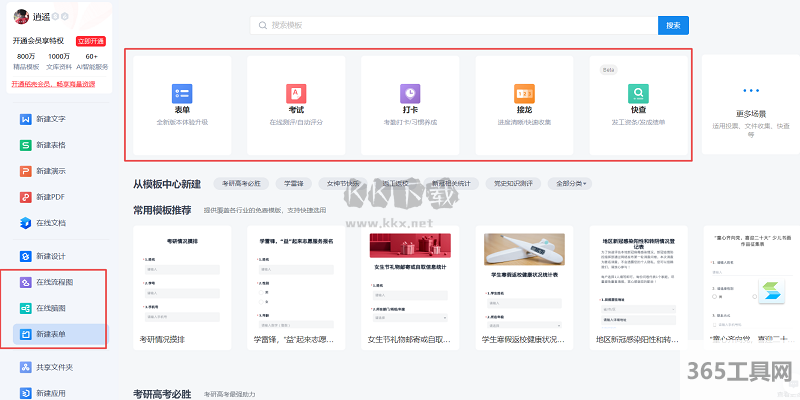Open the 女生节礼物邮寄 template
Screen dimensions: 800x400
coord(410,288)
